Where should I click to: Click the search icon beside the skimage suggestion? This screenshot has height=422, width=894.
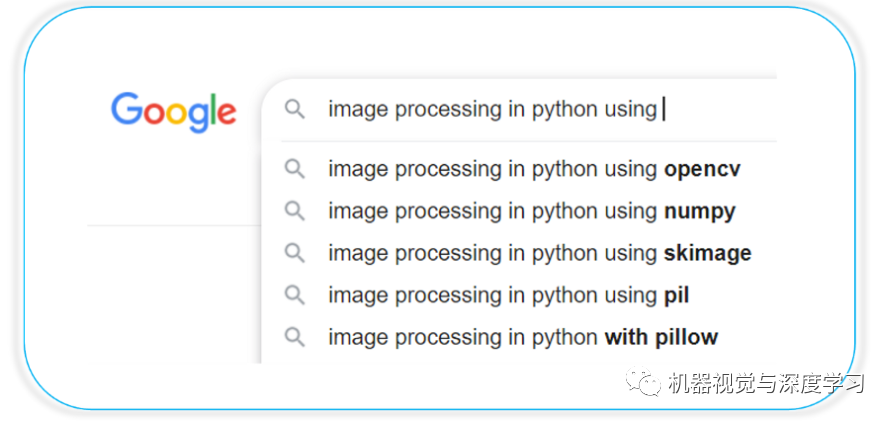click(x=295, y=253)
